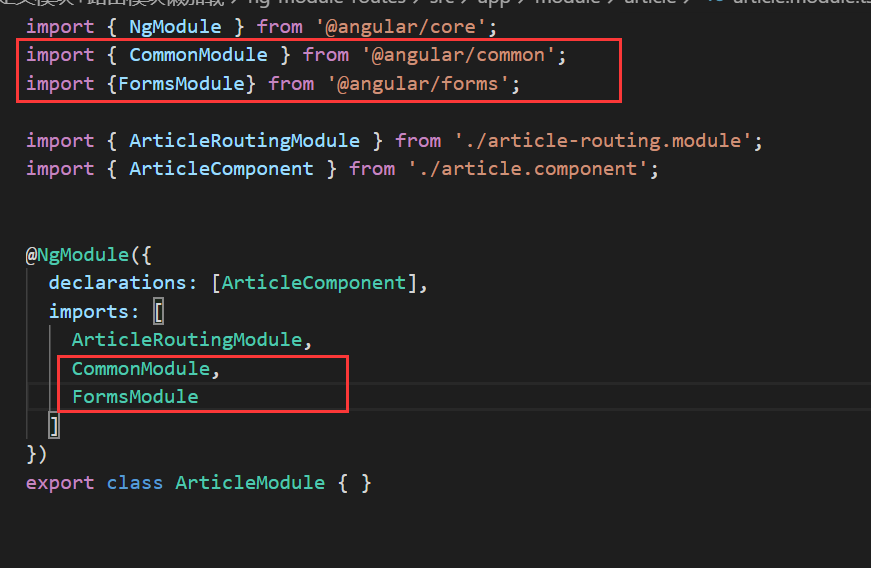
Task: Click 'ArticleRoutingModule' inside the imports array
Action: (187, 340)
